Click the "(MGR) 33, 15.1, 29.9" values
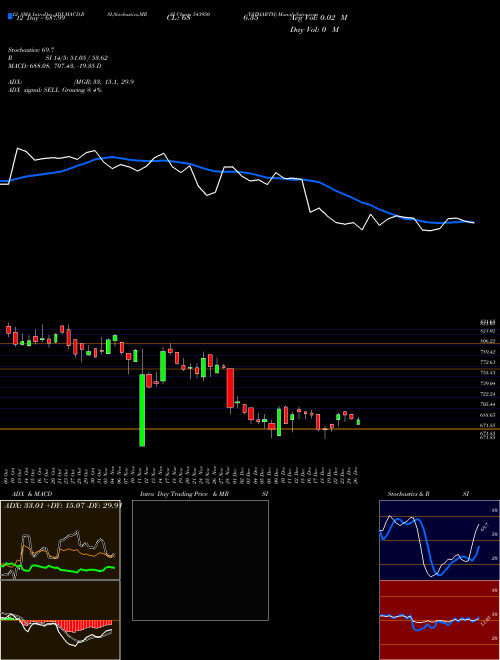 click(104, 82)
